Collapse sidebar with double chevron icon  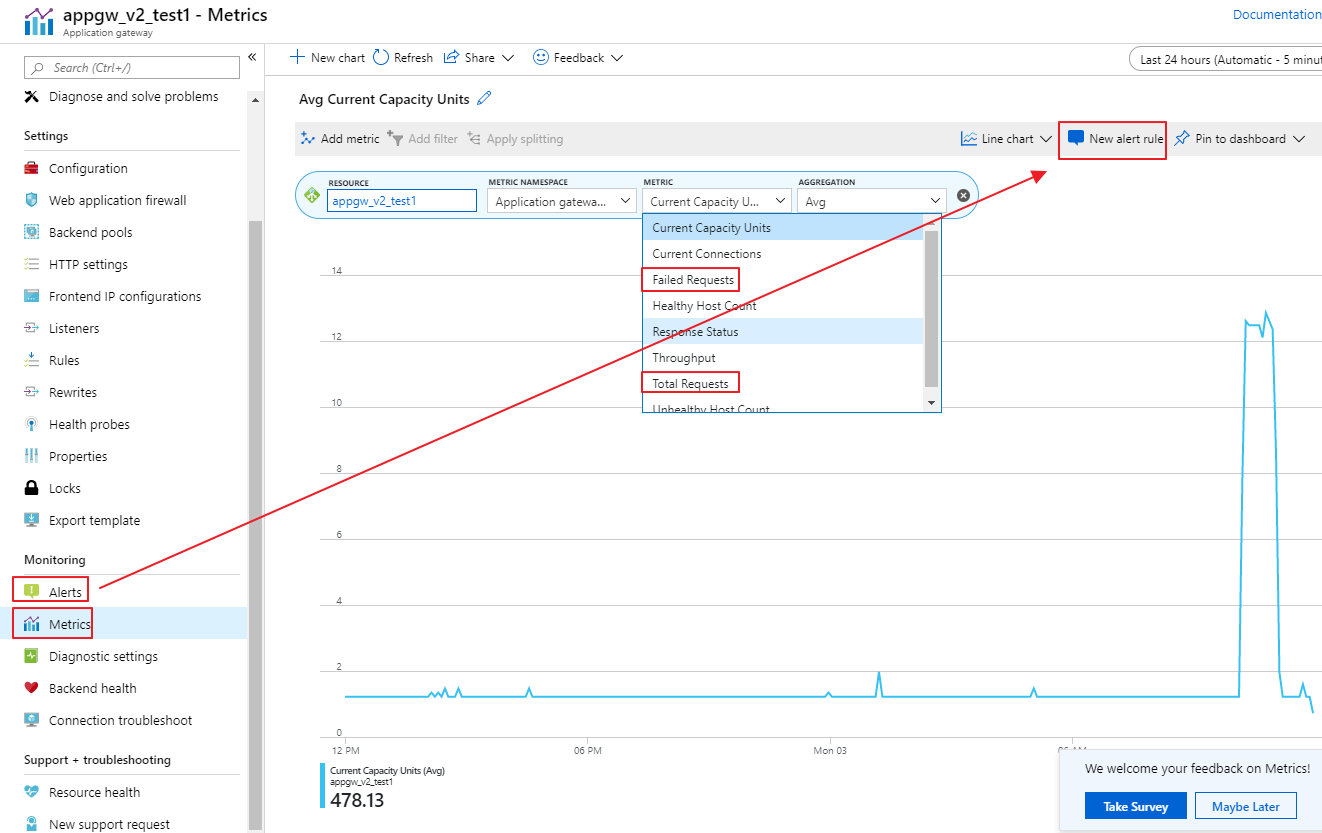coord(252,57)
